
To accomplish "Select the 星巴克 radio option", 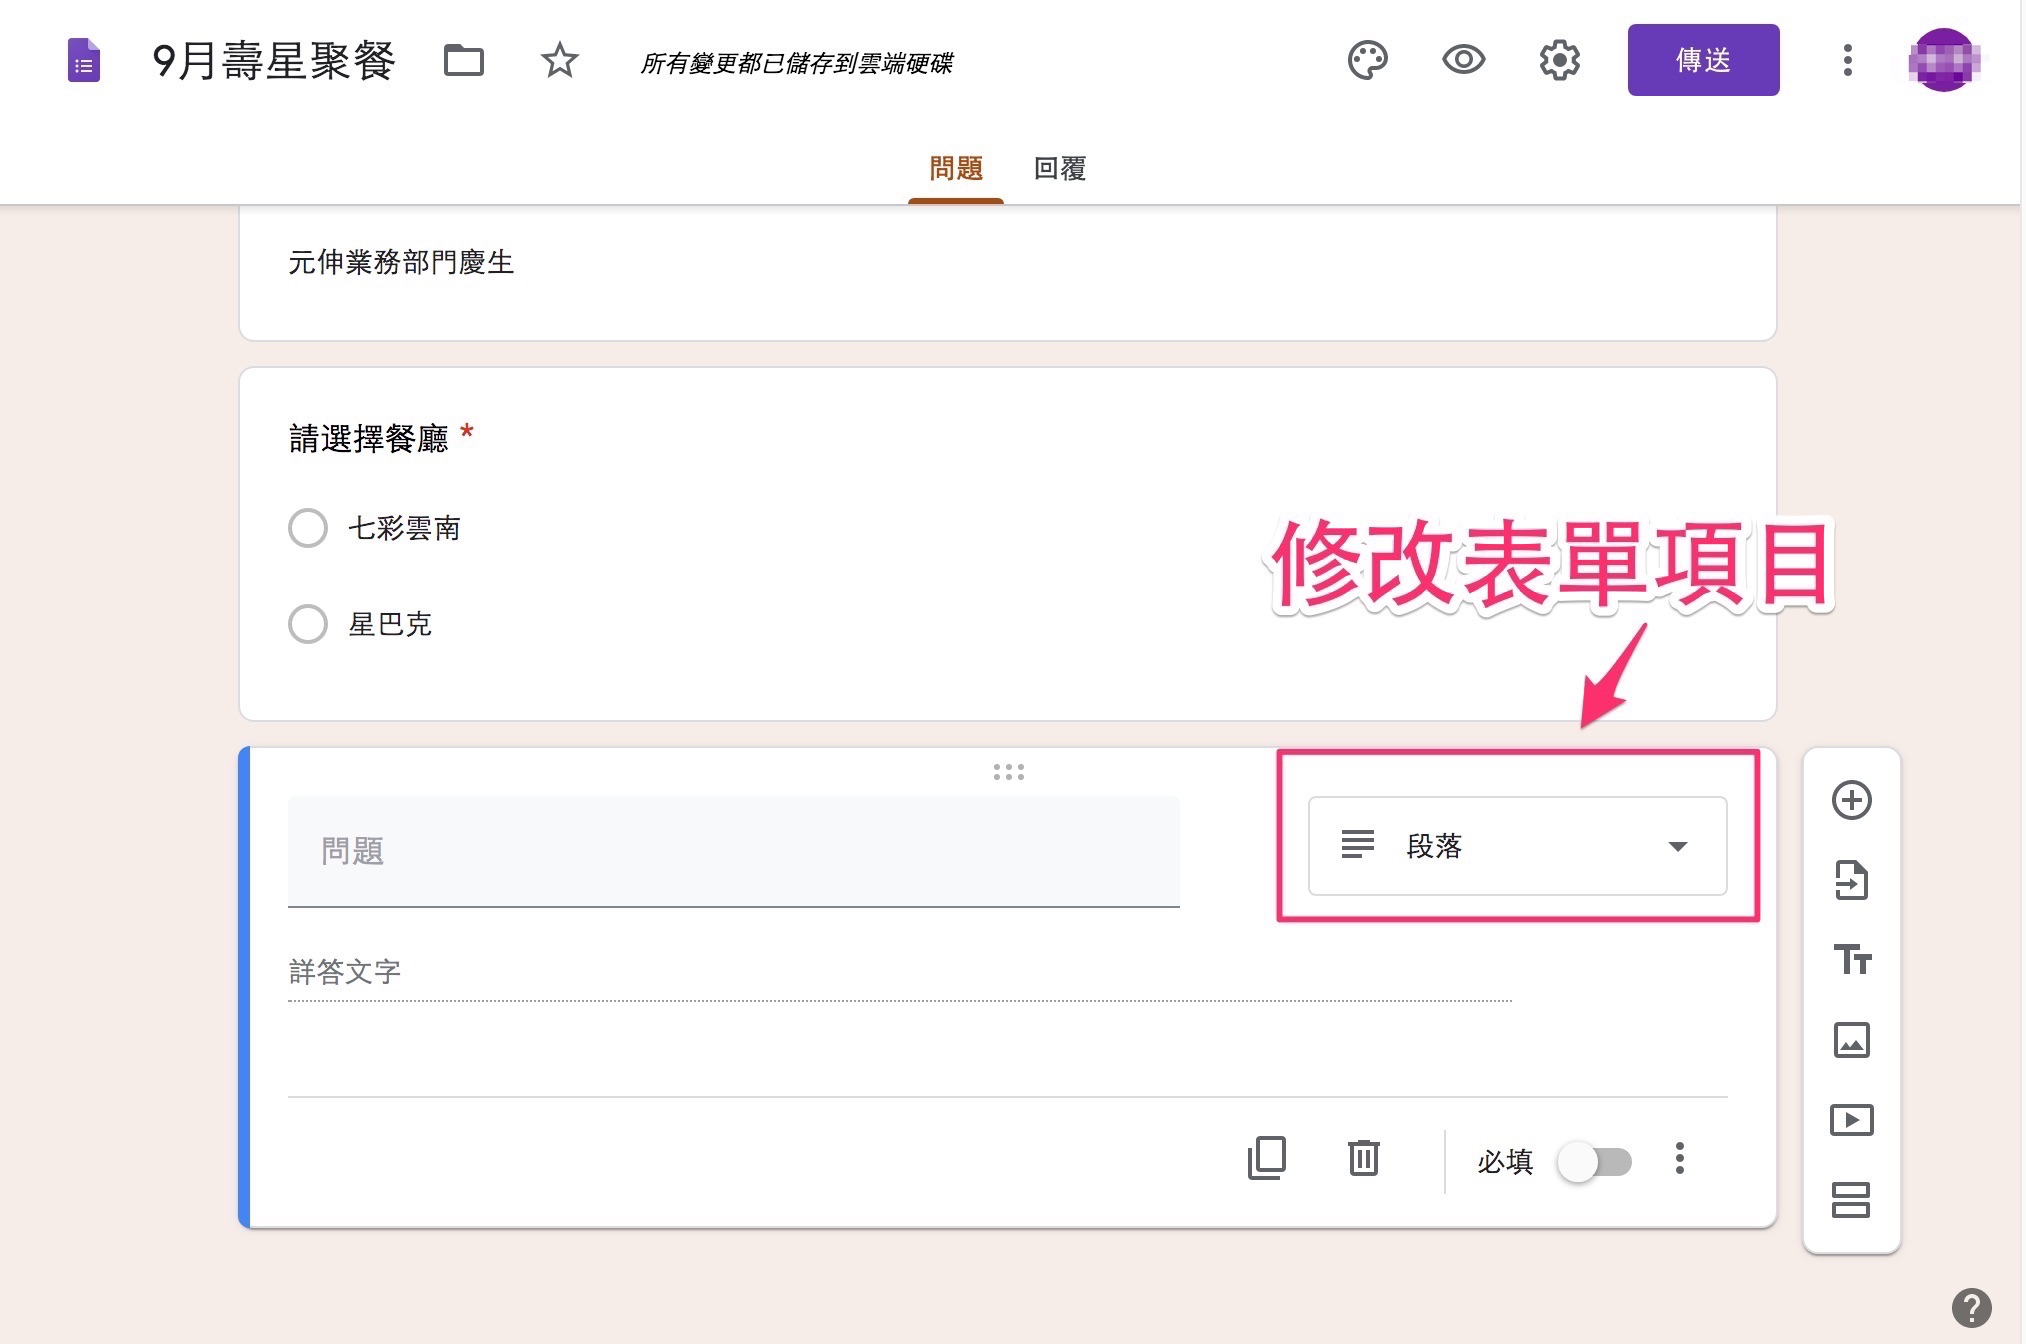I will (308, 624).
